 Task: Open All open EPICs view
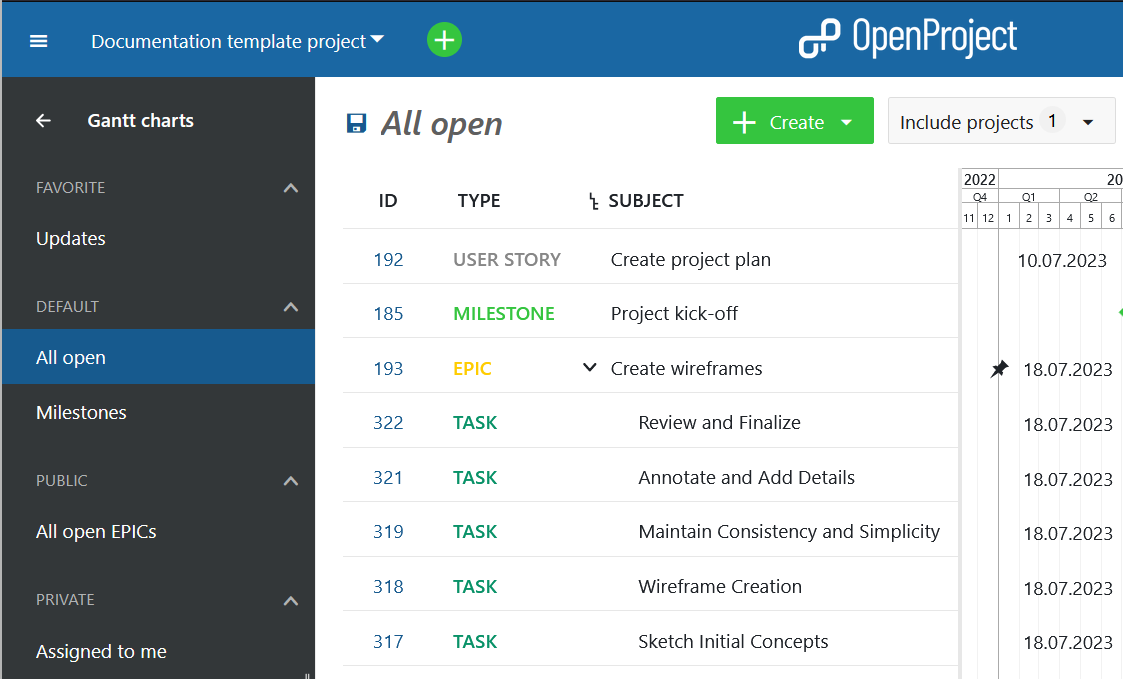pos(96,532)
